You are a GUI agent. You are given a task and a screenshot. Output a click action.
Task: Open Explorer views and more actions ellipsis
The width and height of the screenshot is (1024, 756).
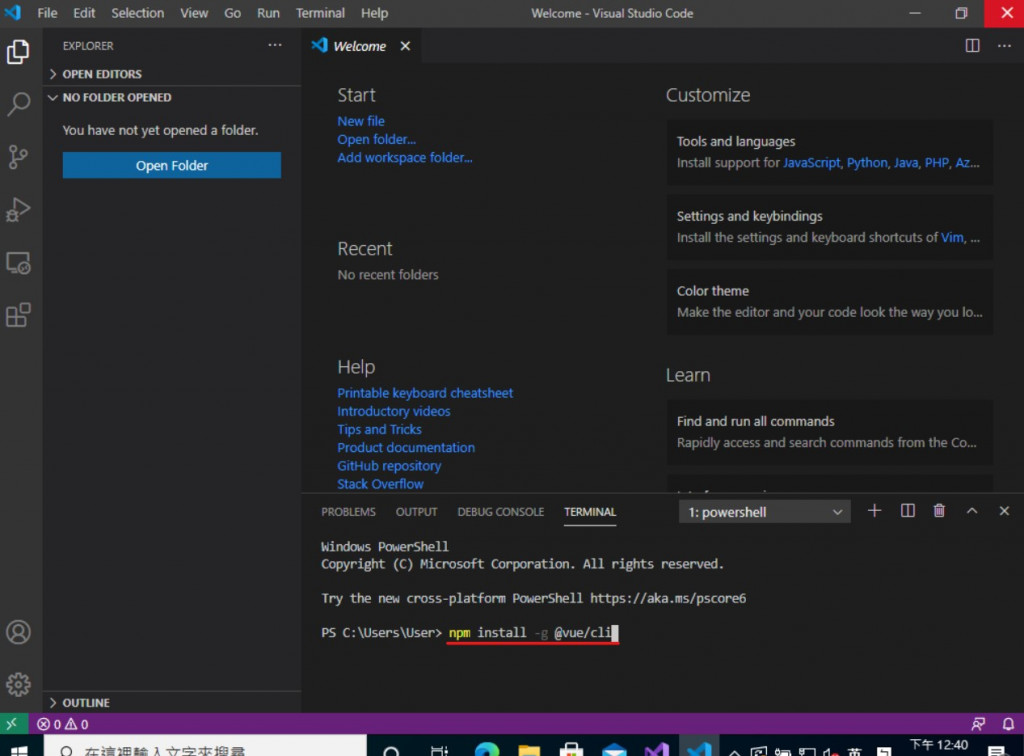tap(275, 45)
